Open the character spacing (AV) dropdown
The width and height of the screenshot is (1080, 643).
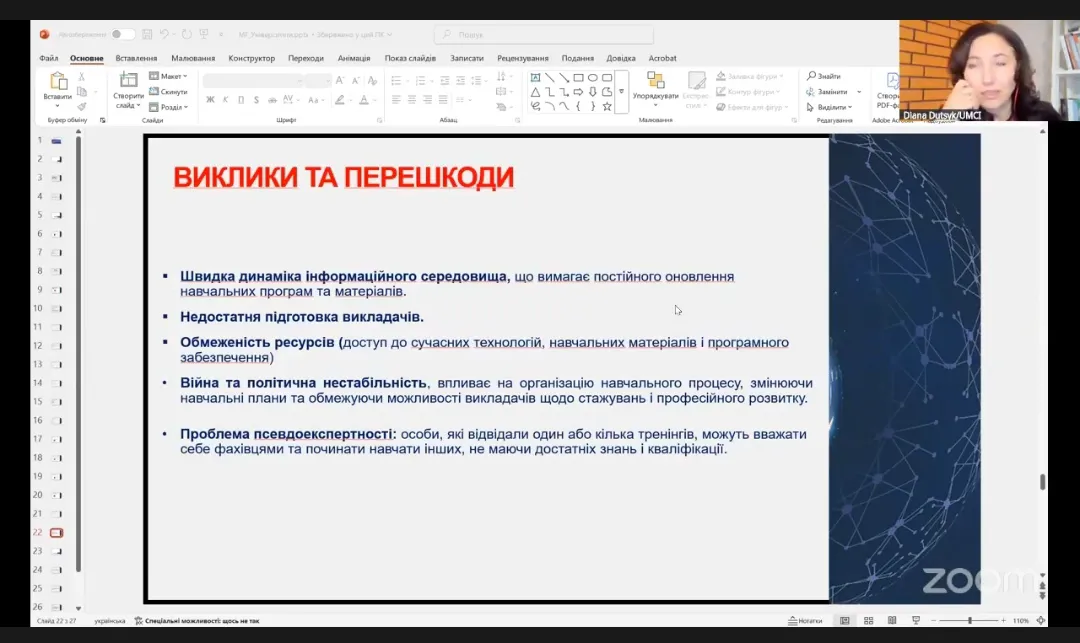coord(290,100)
